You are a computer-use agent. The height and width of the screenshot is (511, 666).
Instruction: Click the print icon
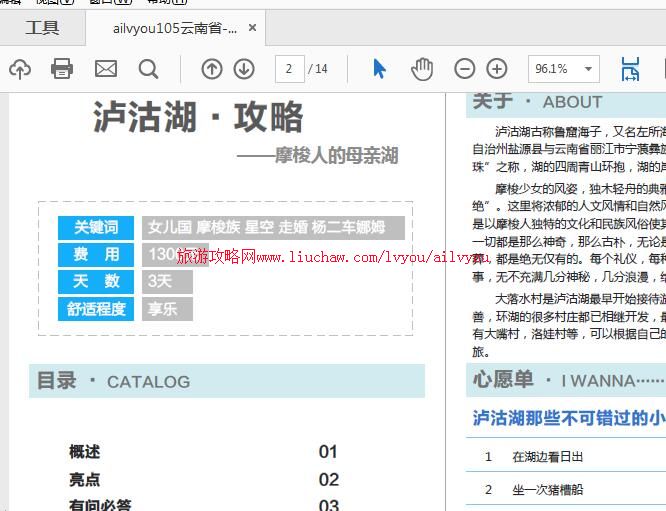click(x=62, y=69)
